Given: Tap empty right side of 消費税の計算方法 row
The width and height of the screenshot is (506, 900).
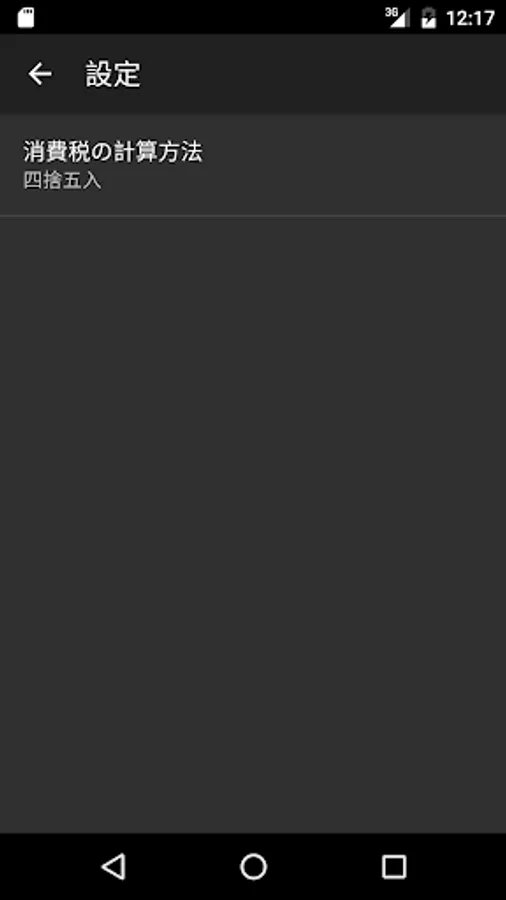Looking at the screenshot, I should coord(356,165).
